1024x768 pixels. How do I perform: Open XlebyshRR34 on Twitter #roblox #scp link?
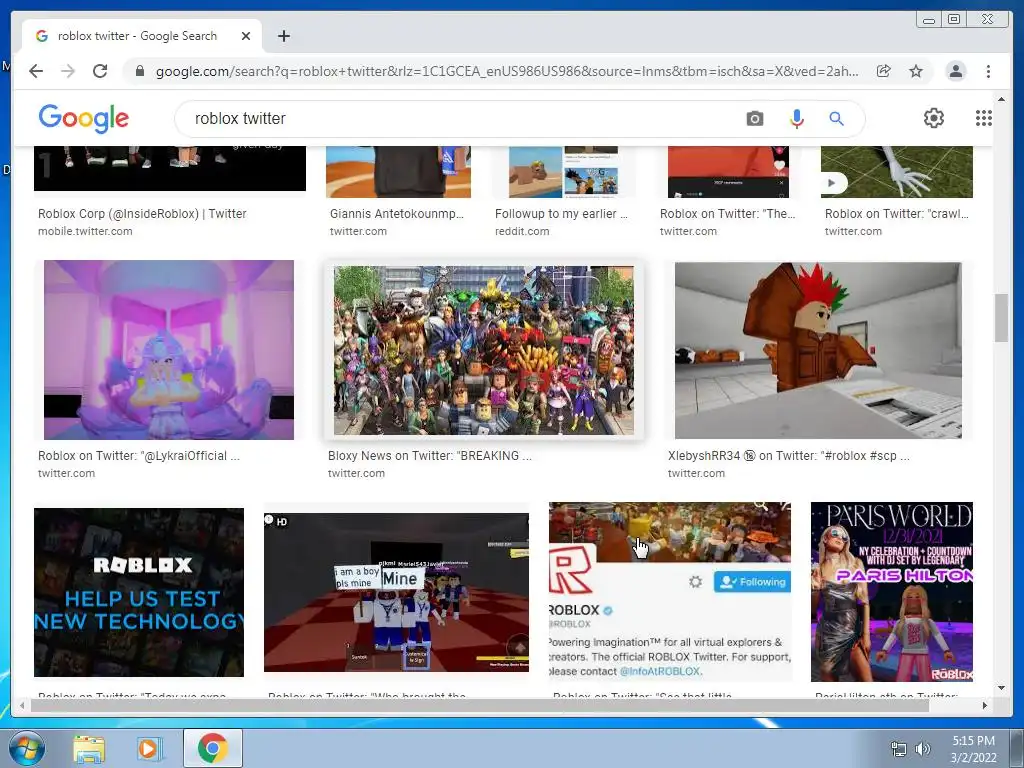coord(789,456)
